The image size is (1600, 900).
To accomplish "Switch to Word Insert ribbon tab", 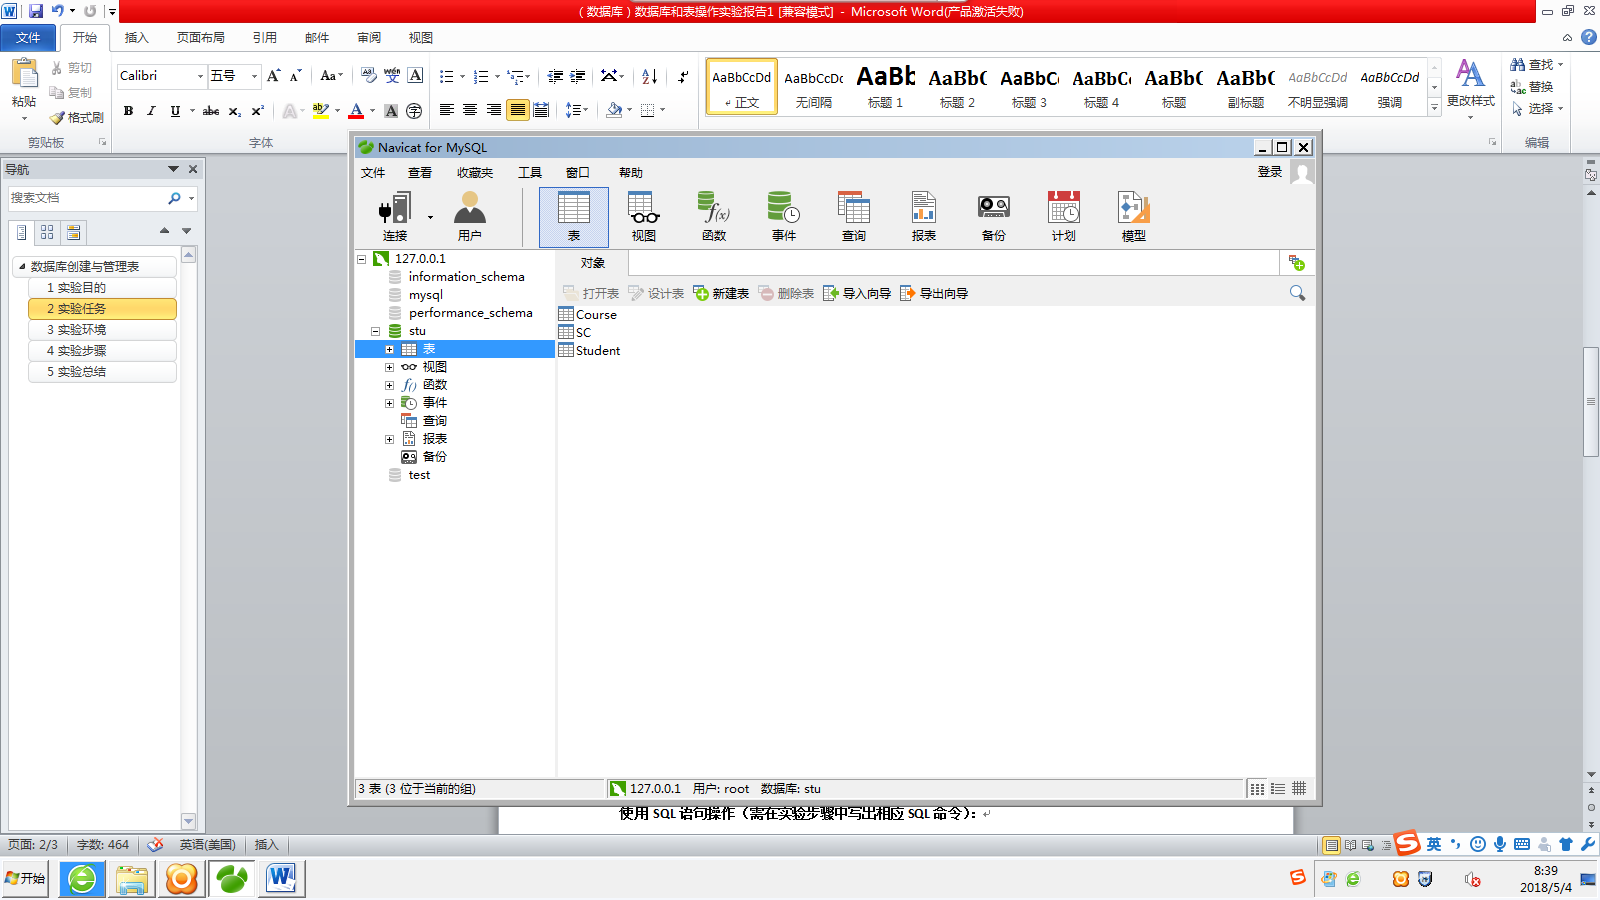I will [x=137, y=38].
